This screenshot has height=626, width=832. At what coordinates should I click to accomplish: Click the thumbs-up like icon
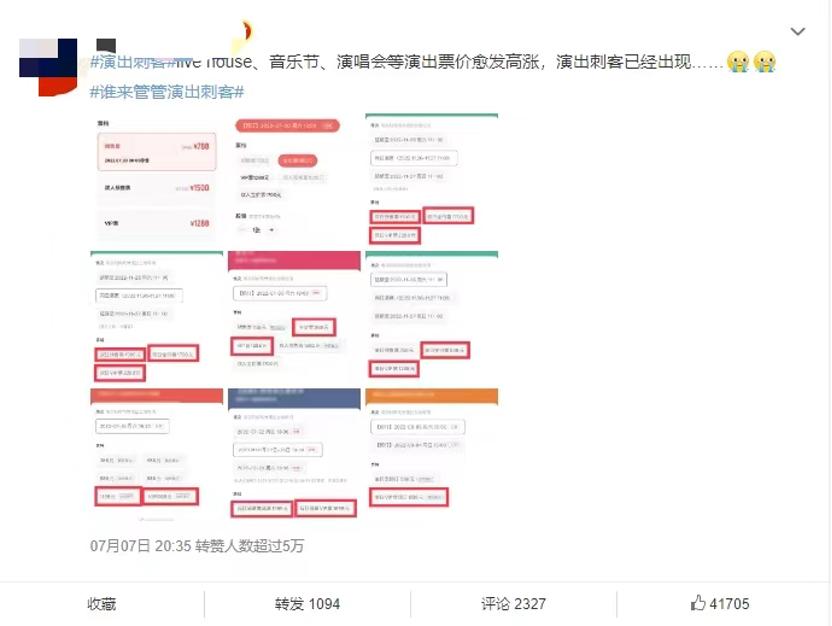(695, 604)
